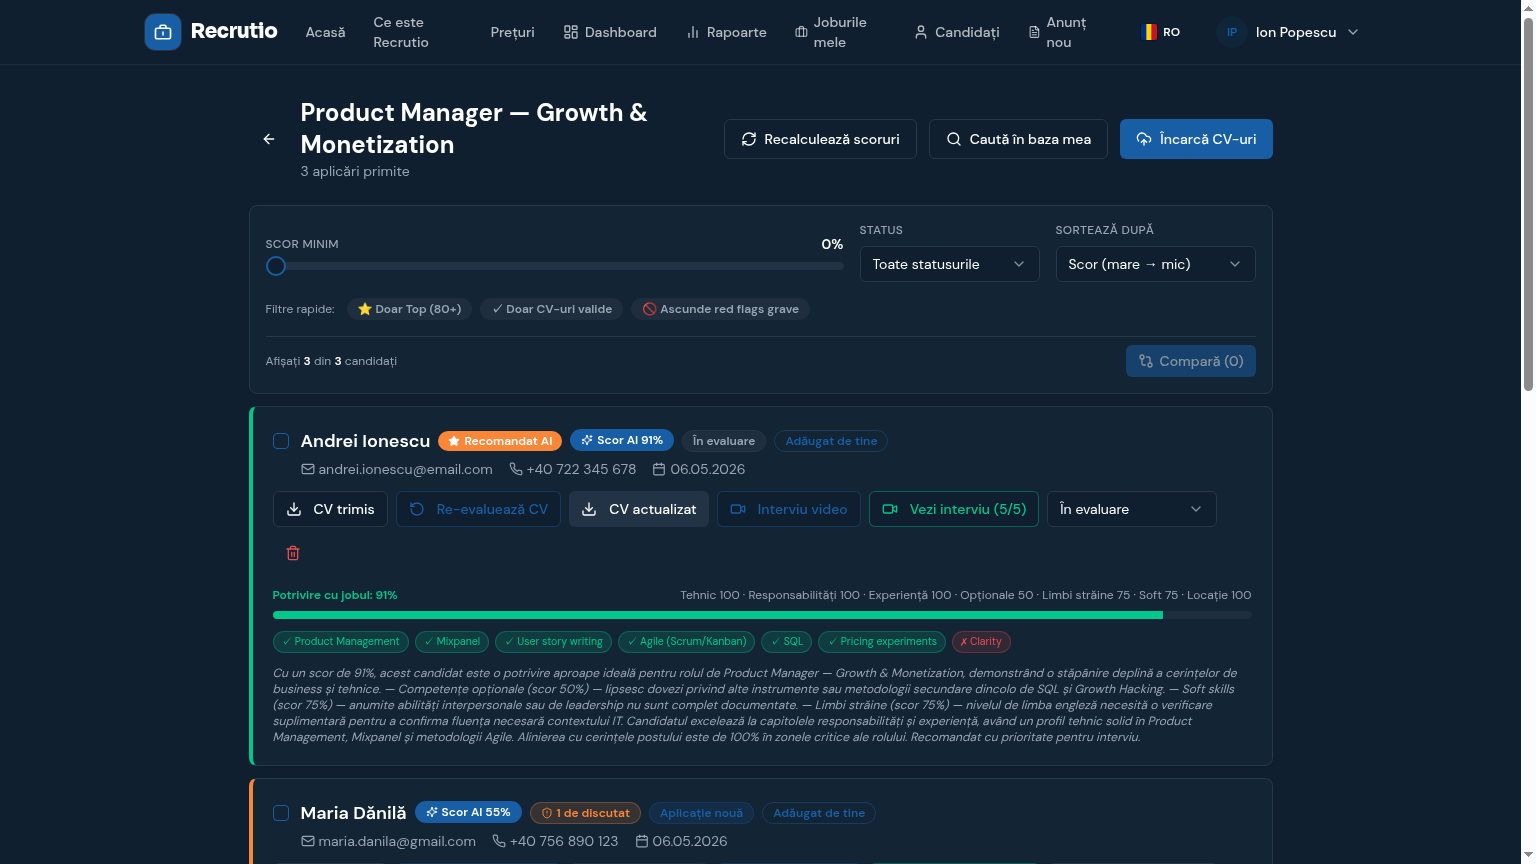This screenshot has width=1536, height=864.
Task: Click the '1 de discutat' warning badge
Action: 585,813
